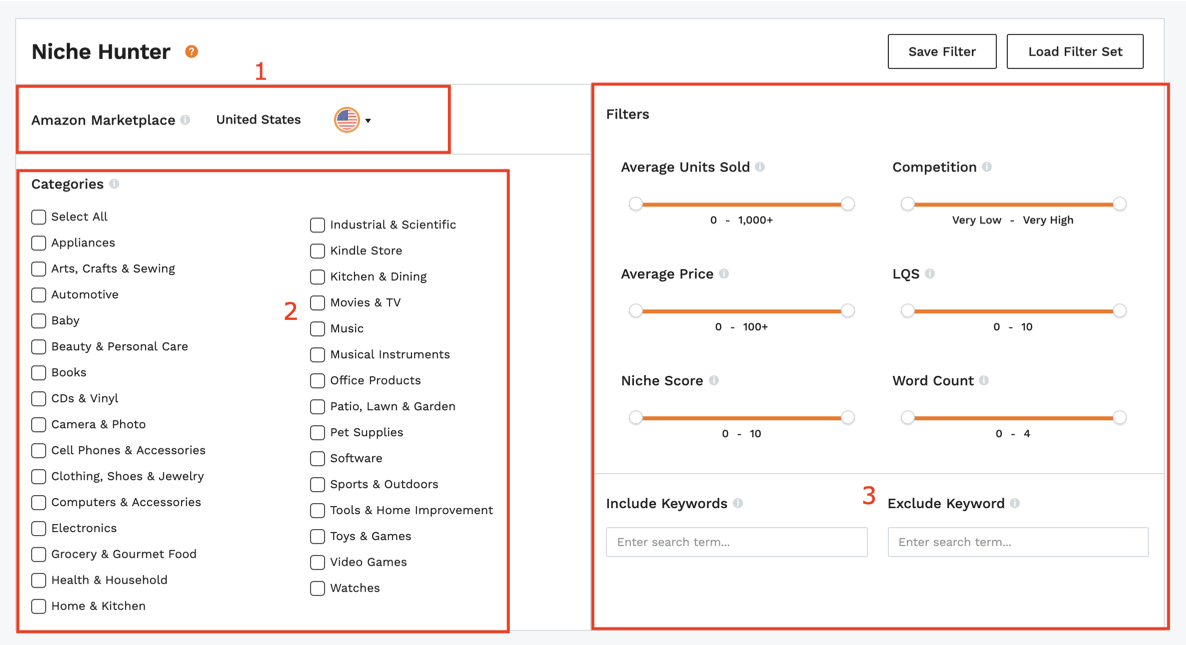Tick the Music checkbox

tap(318, 328)
